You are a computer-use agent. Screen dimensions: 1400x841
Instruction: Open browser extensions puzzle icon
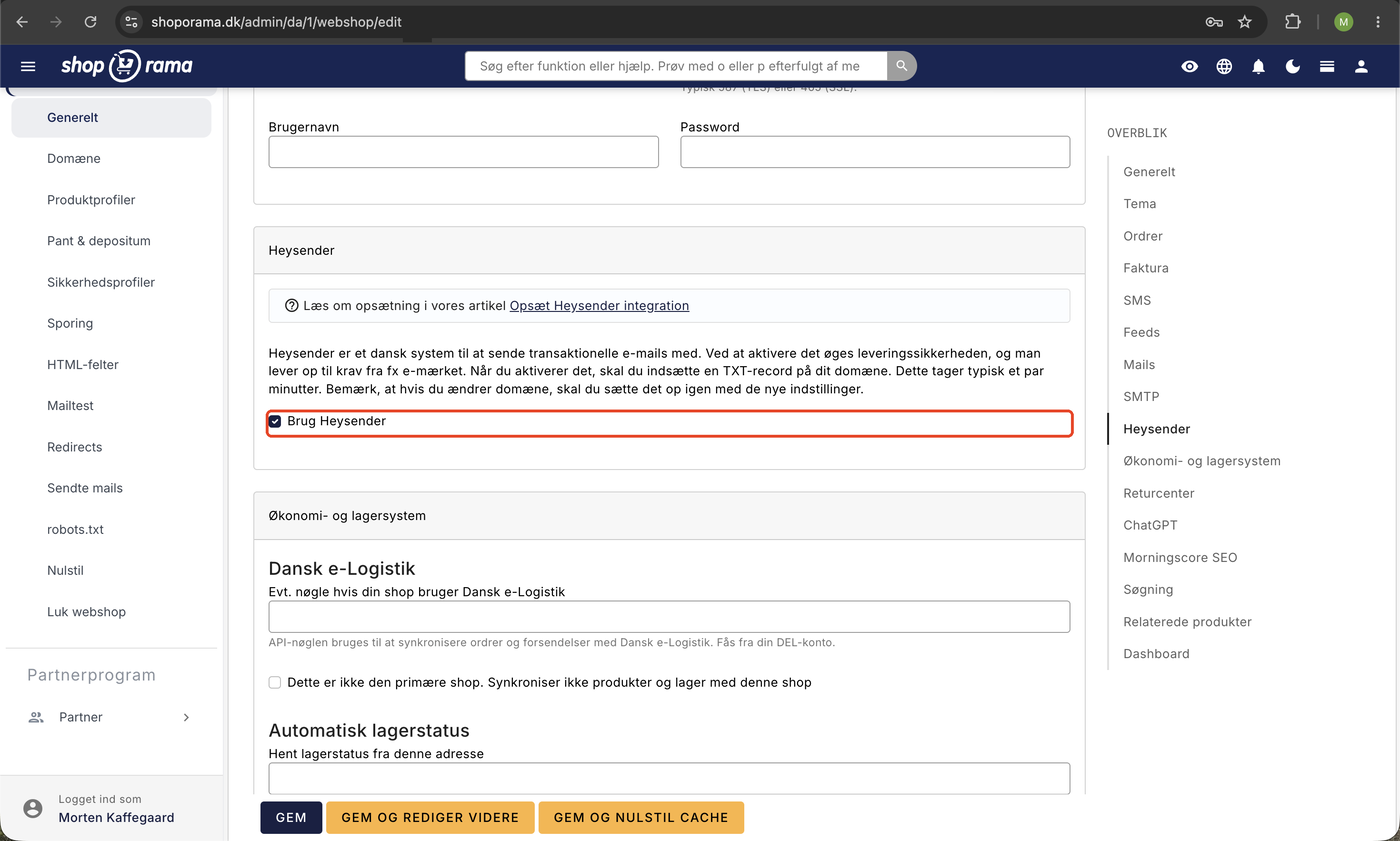pos(1293,21)
